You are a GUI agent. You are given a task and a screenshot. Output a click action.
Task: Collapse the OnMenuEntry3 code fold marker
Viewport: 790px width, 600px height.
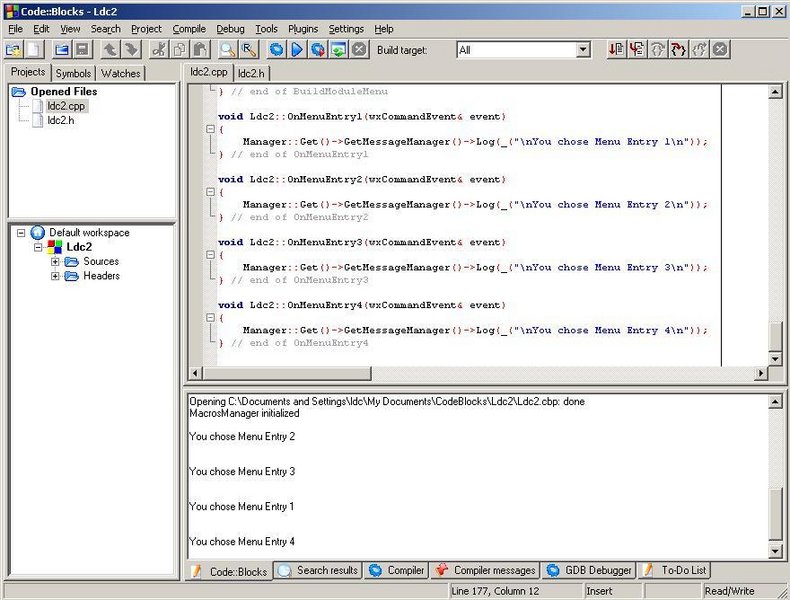[211, 255]
